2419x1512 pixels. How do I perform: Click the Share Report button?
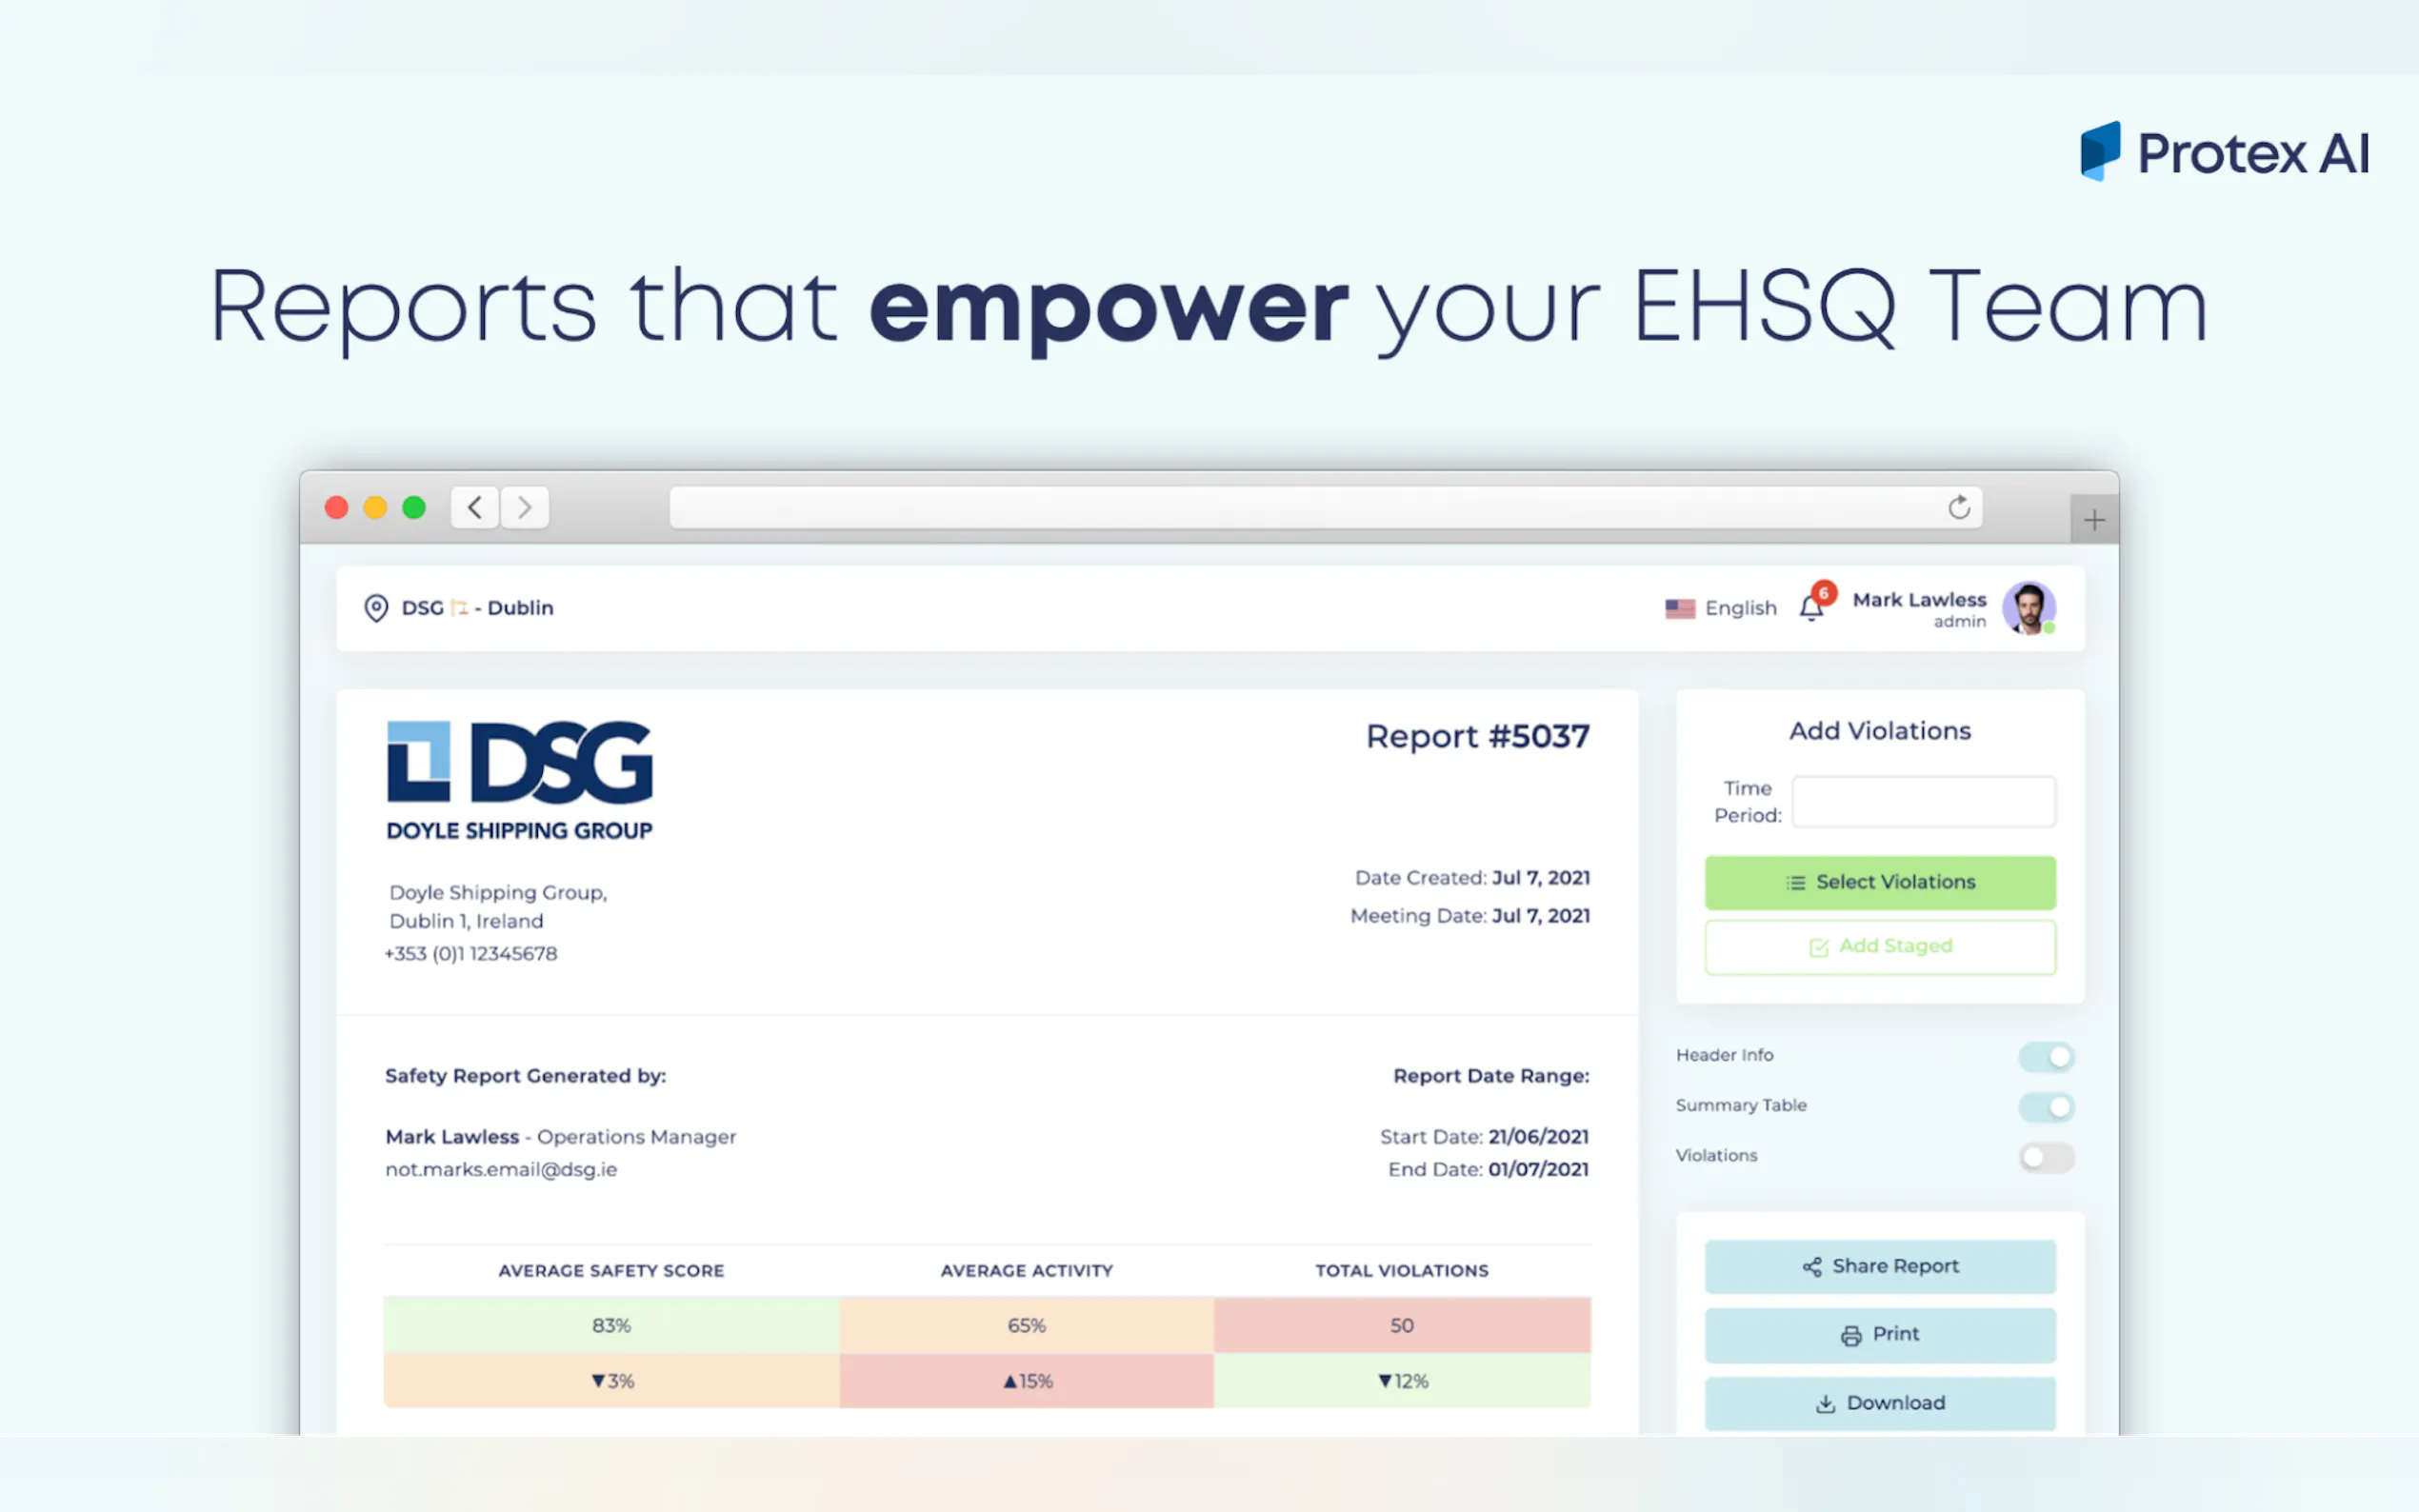[x=1880, y=1266]
